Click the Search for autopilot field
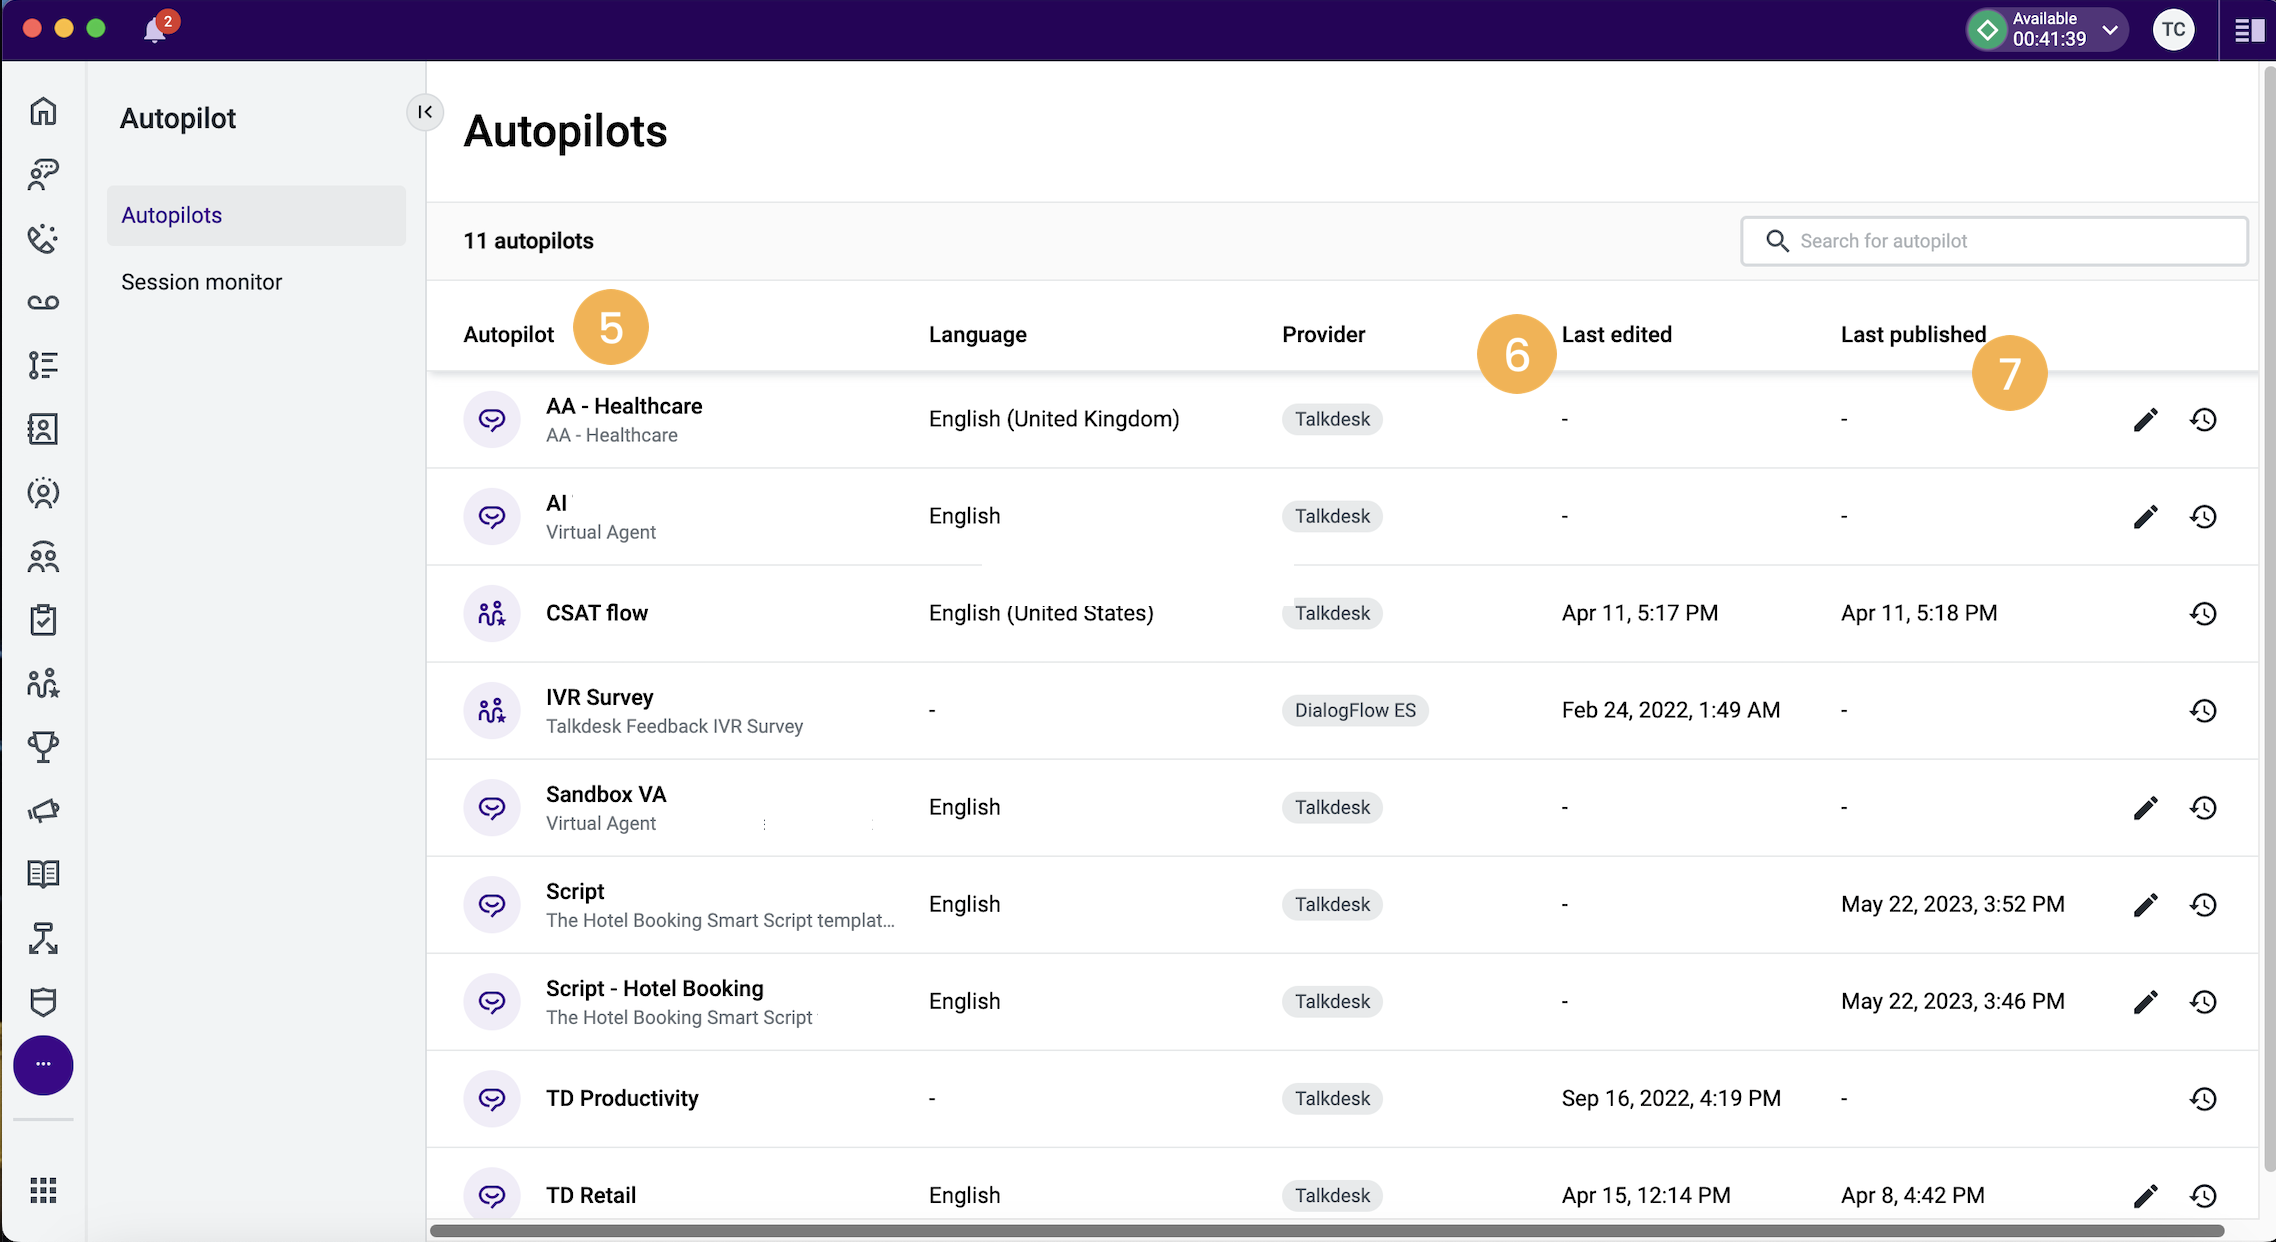Screen dimensions: 2276x1242 (1994, 241)
